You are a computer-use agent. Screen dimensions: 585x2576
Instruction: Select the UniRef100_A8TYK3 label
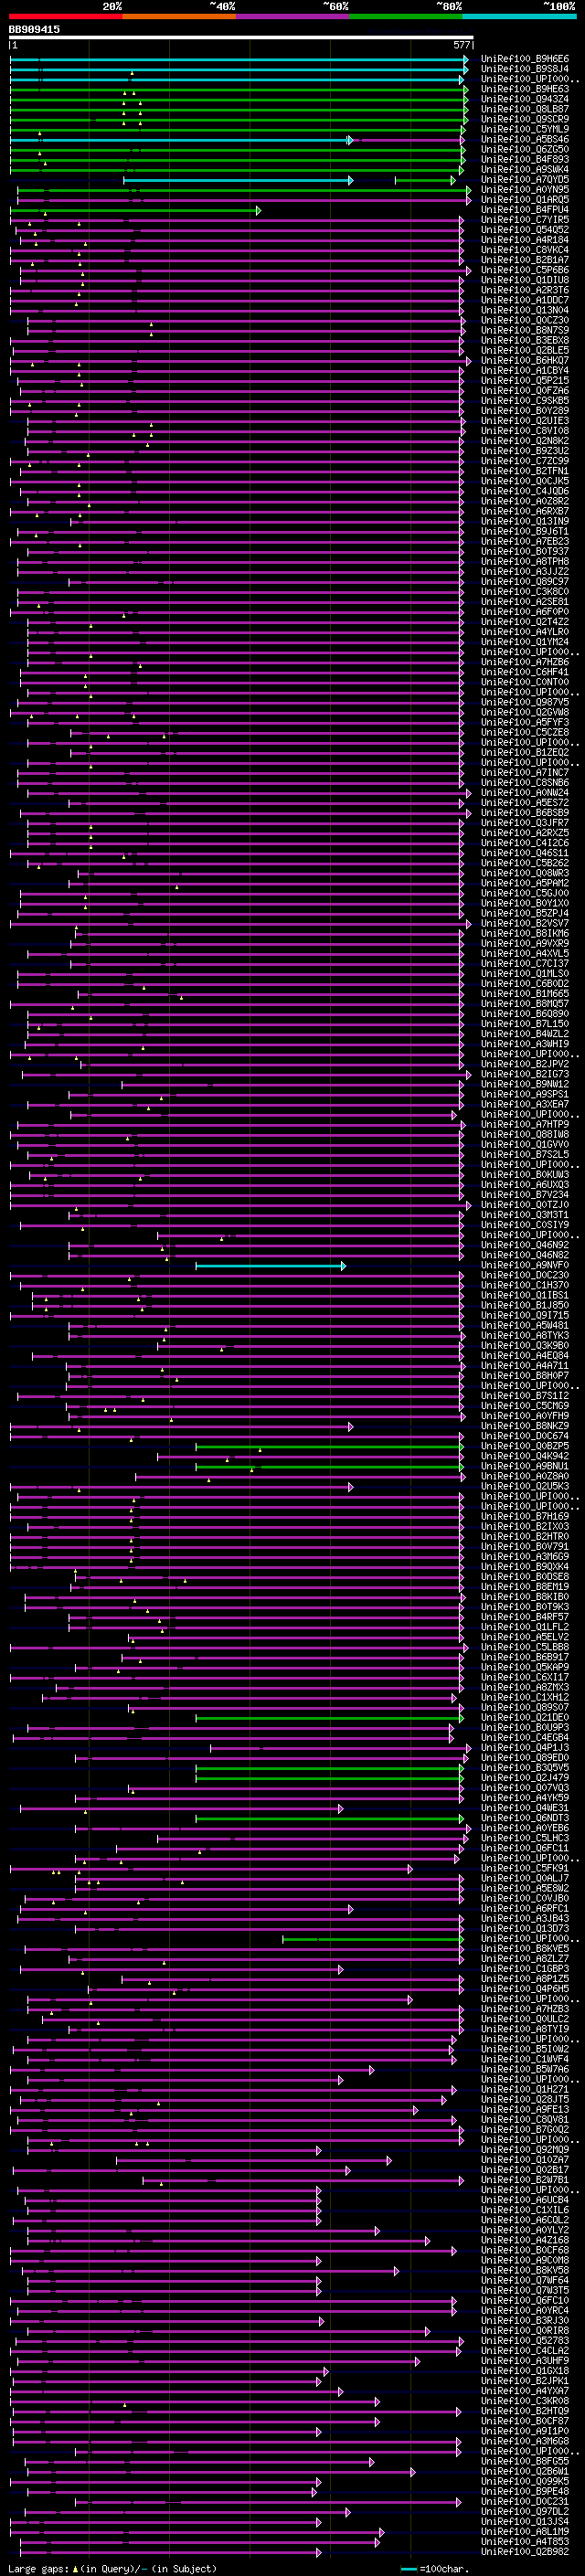pos(525,1335)
